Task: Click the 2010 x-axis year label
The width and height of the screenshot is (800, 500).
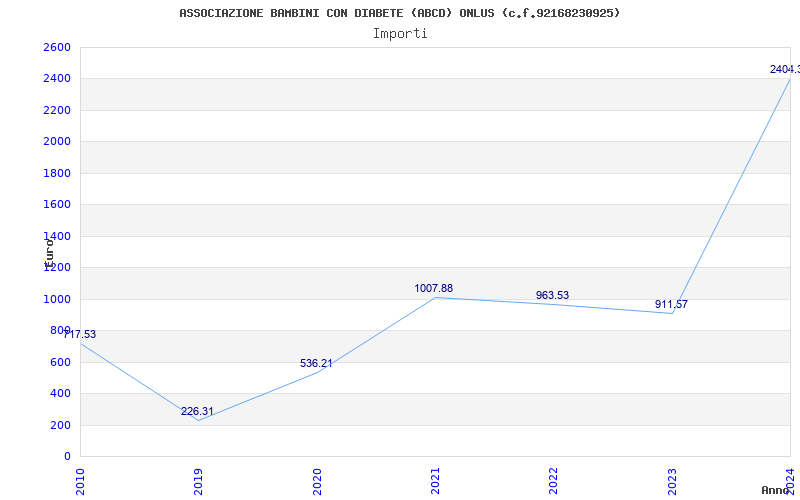Action: pos(81,479)
